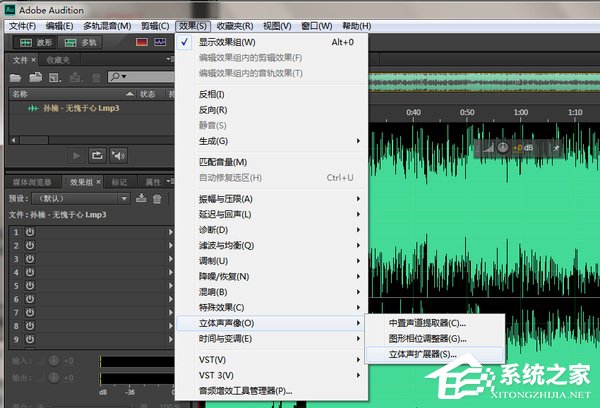Toggle 显示效果组(W) menu item

(271, 42)
